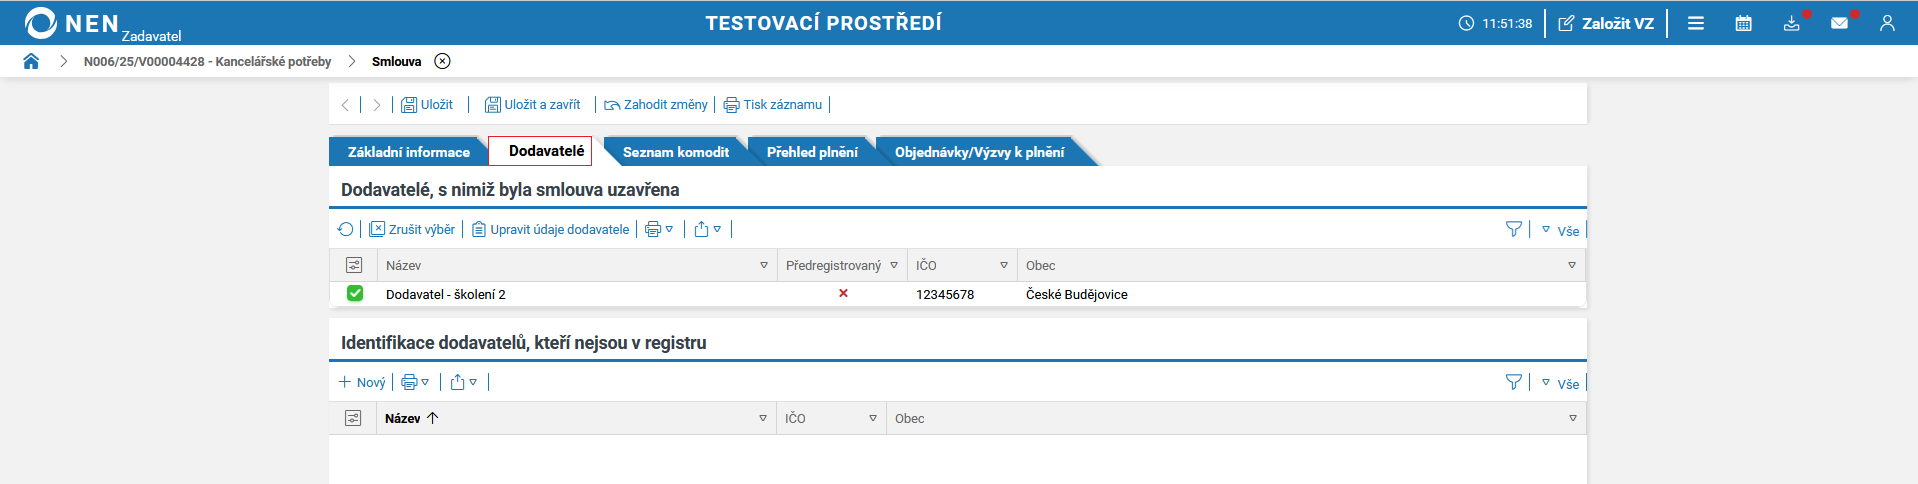Click Zahodit změny button
Viewport: 1918px width, 484px height.
(x=656, y=104)
